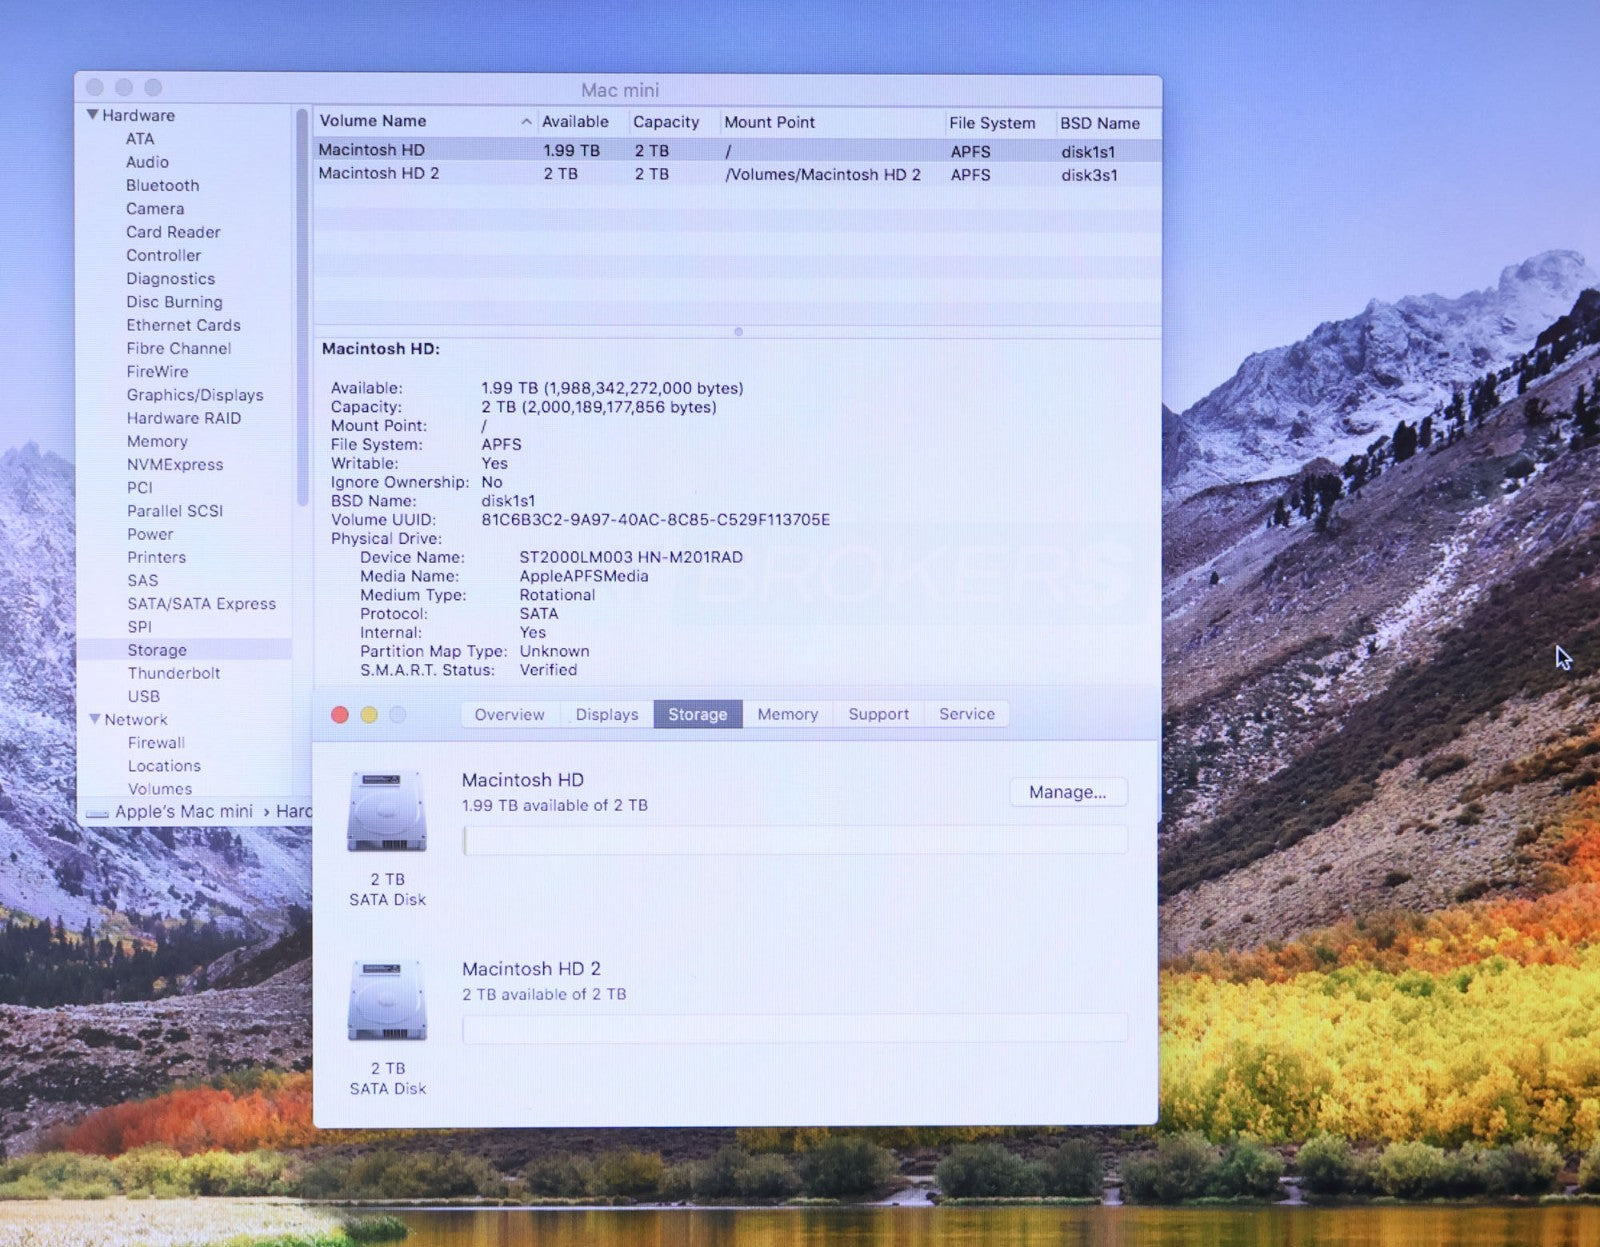Image resolution: width=1600 pixels, height=1247 pixels.
Task: Select NVMExpress in the sidebar
Action: point(174,464)
